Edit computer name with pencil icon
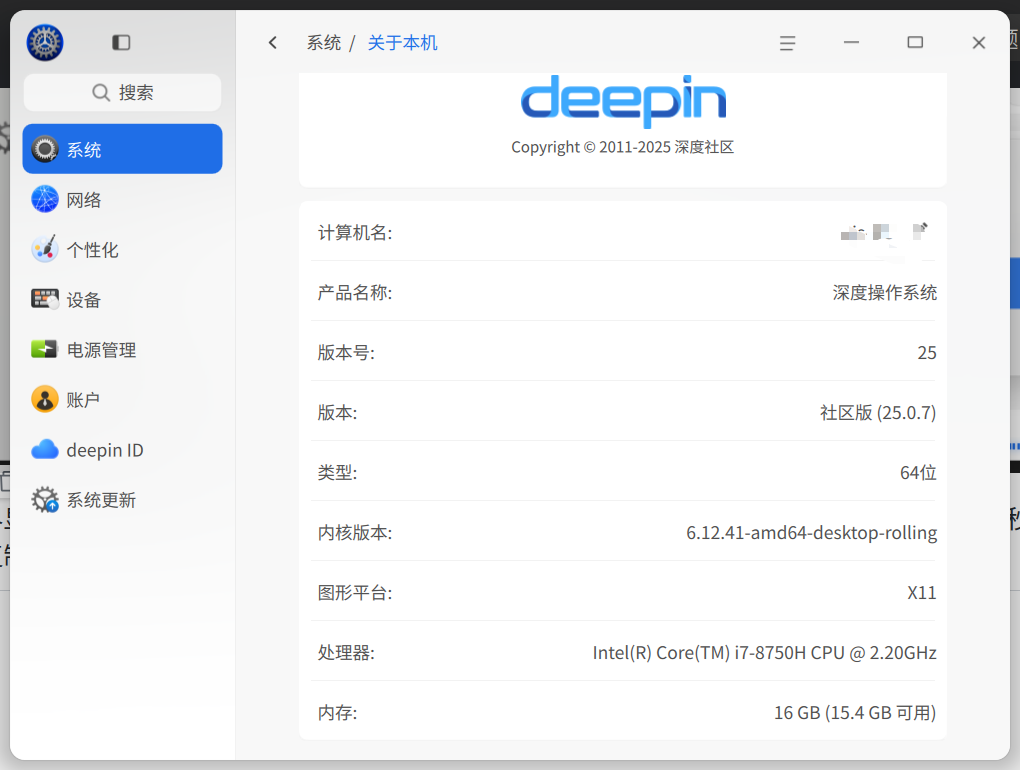1020x770 pixels. coord(920,232)
